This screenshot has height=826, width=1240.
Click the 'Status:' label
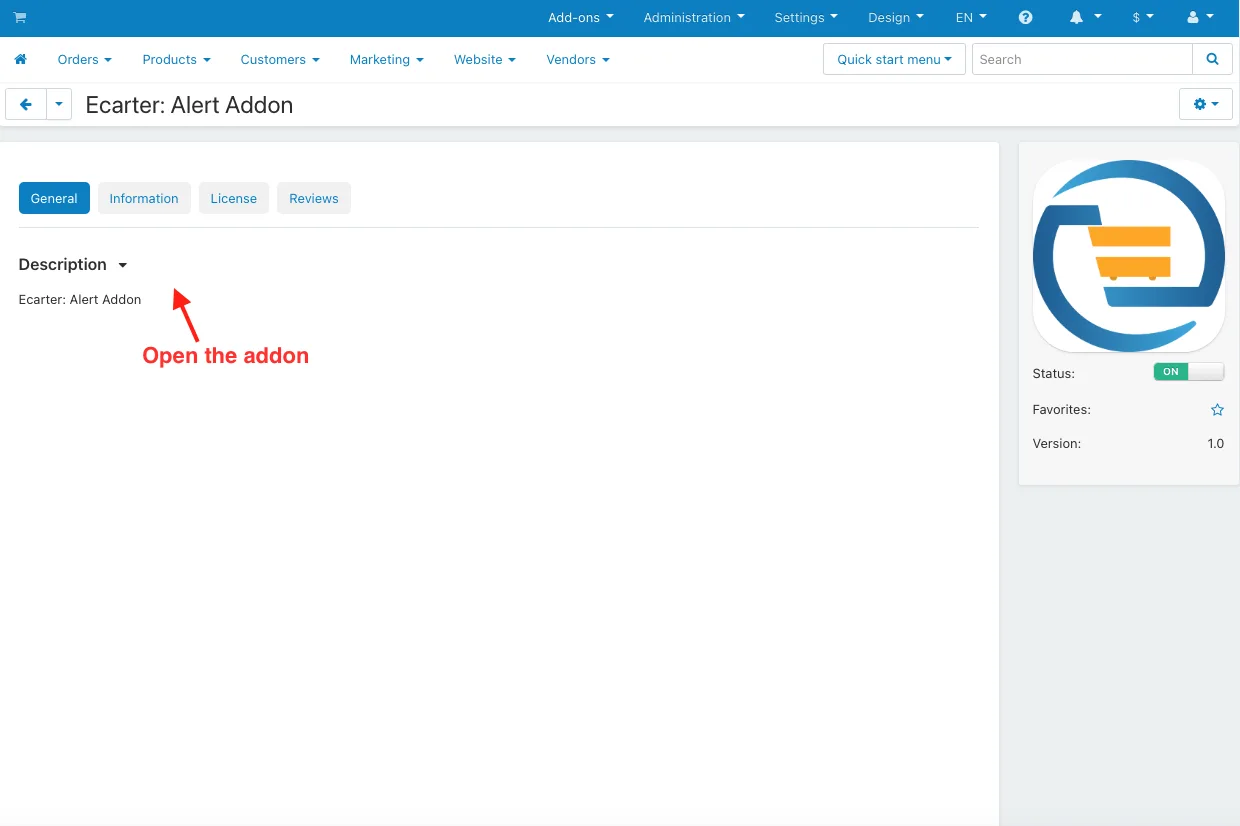coord(1054,374)
